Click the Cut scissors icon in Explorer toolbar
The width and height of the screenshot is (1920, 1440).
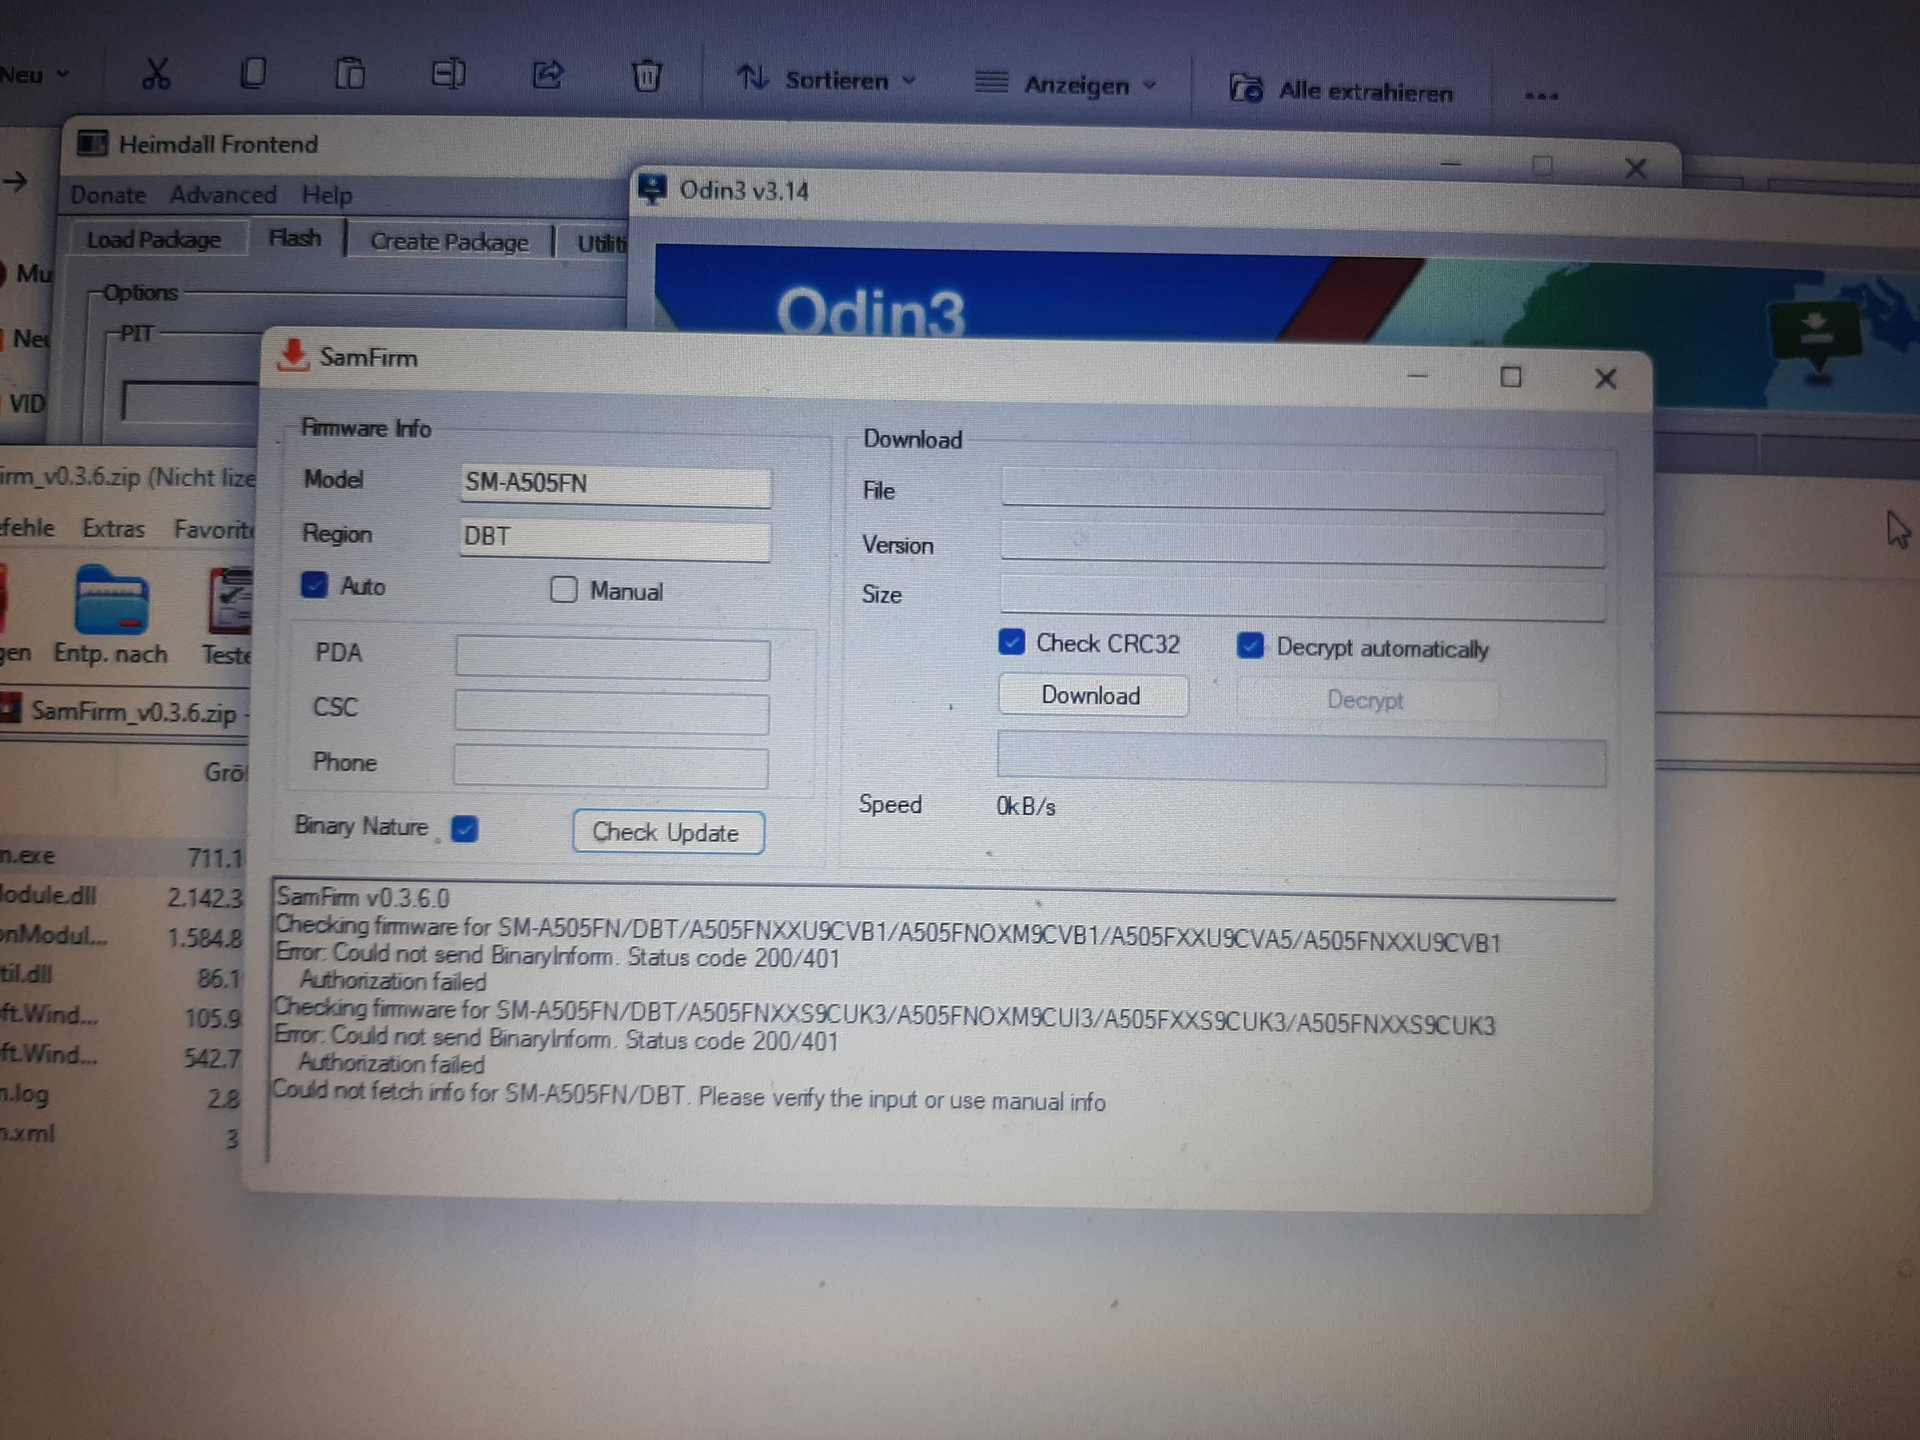[156, 73]
